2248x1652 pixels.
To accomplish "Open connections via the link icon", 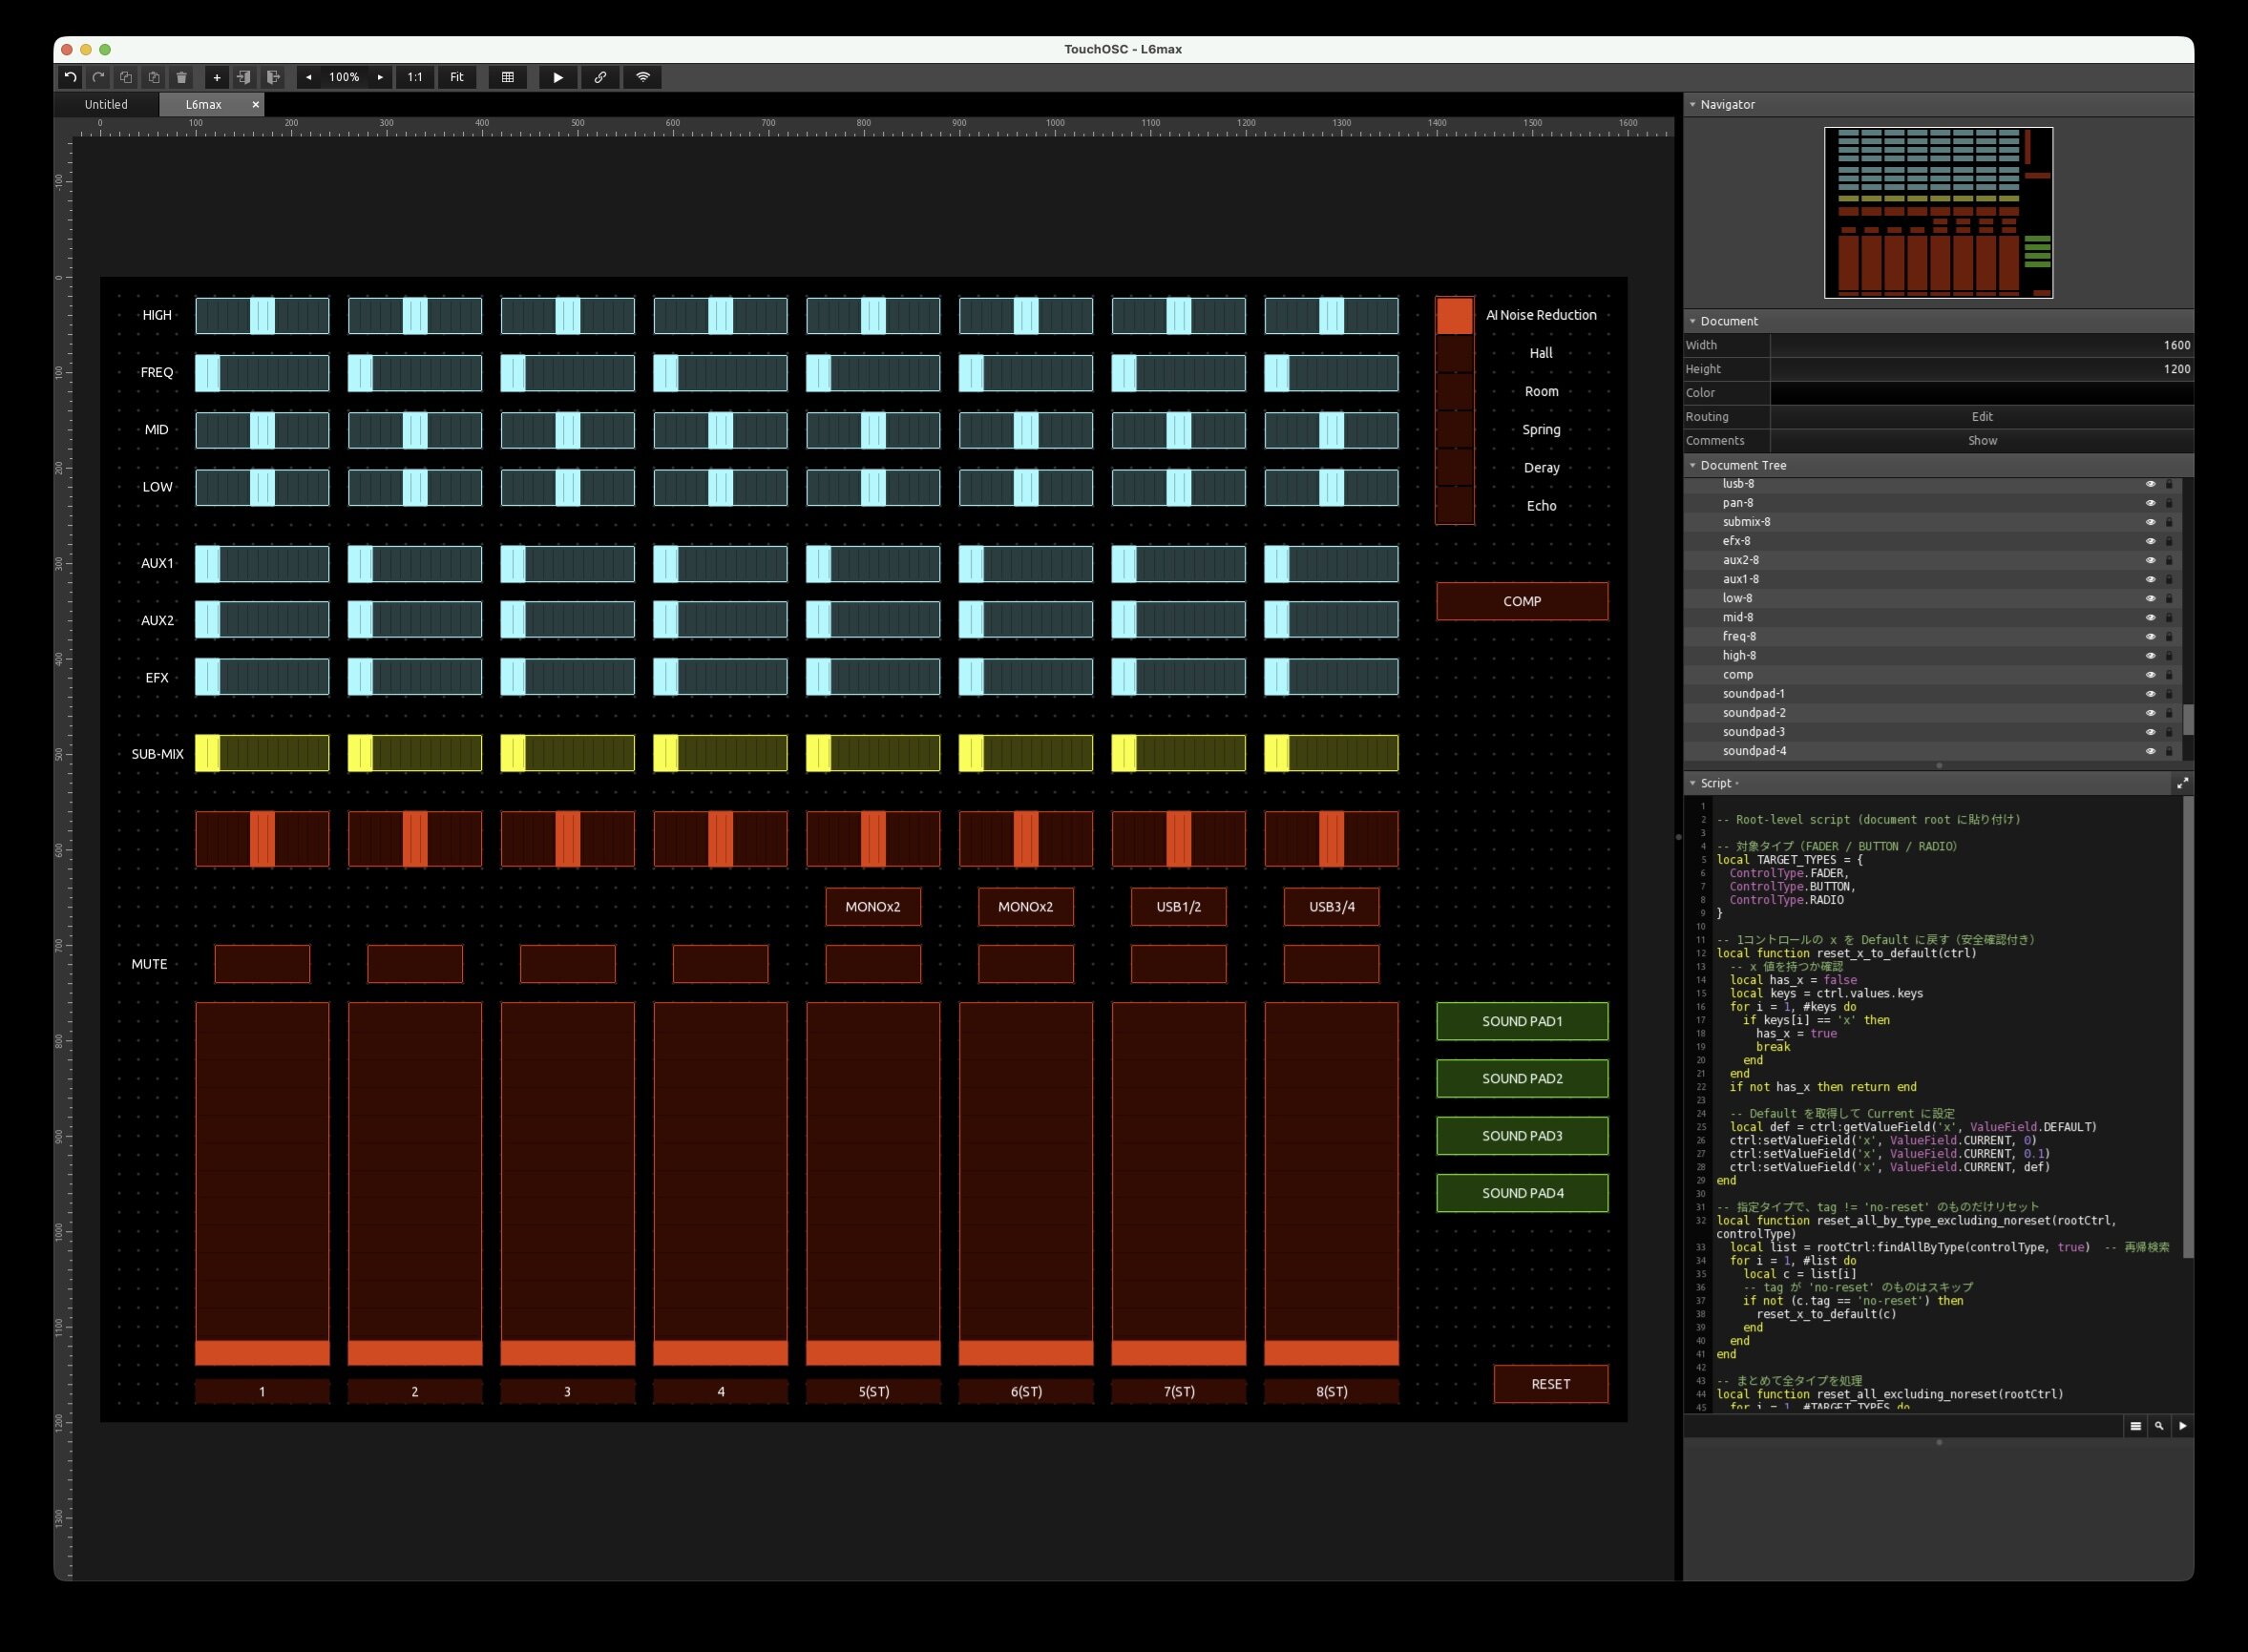I will pos(600,77).
